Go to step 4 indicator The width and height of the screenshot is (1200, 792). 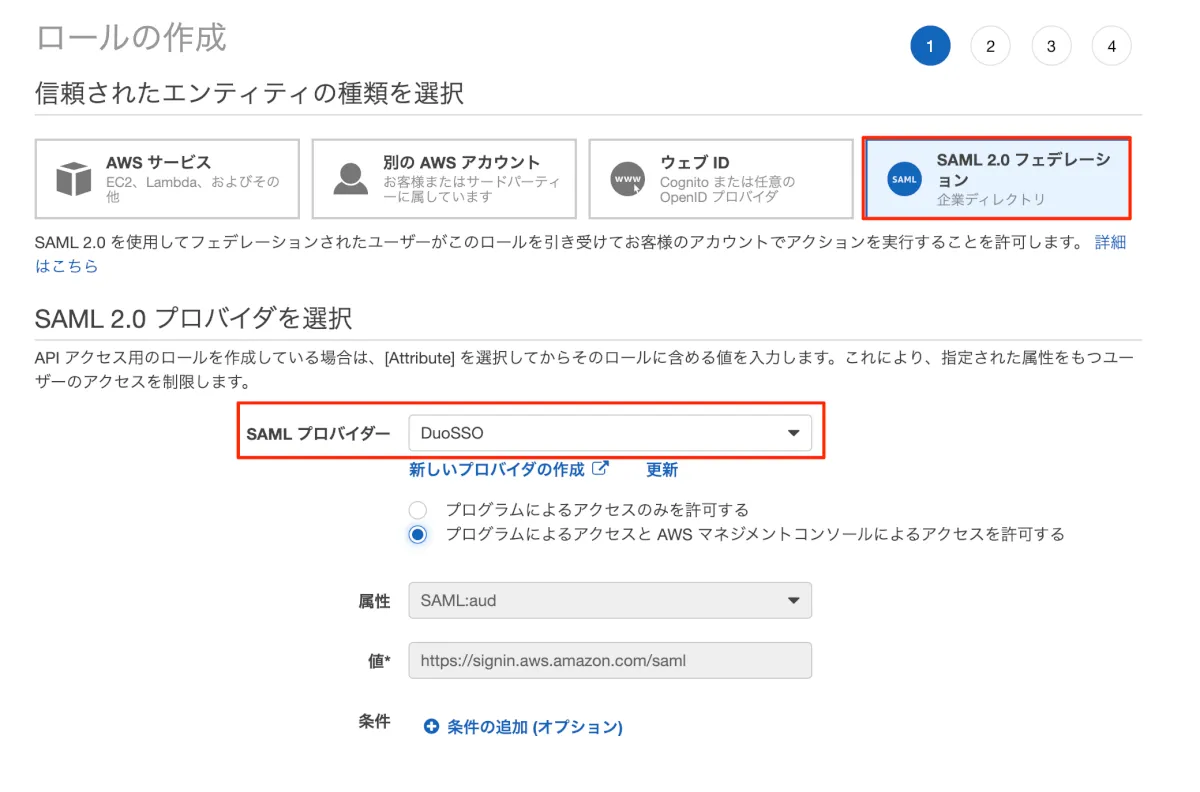coord(1112,46)
